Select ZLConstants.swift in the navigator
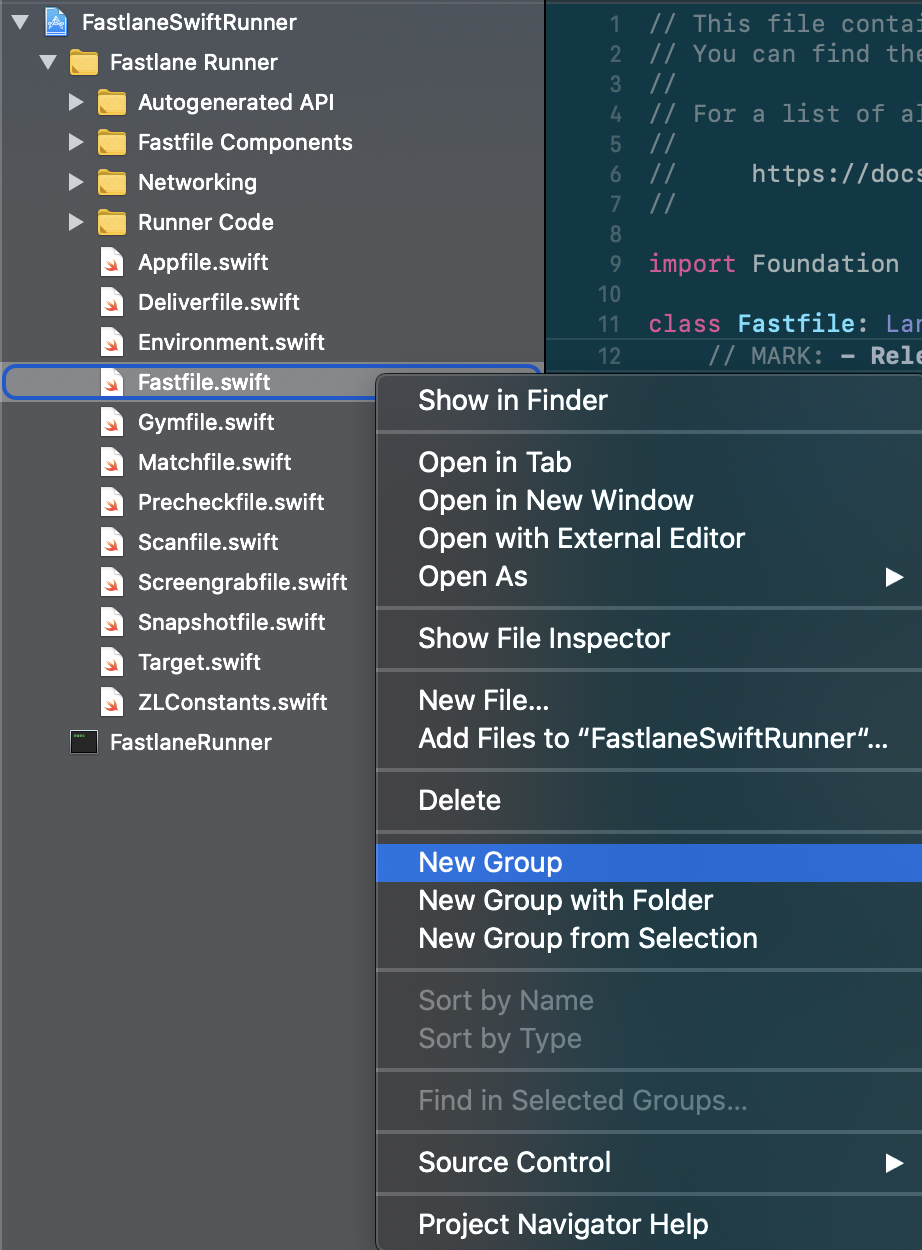Image resolution: width=922 pixels, height=1250 pixels. click(233, 702)
